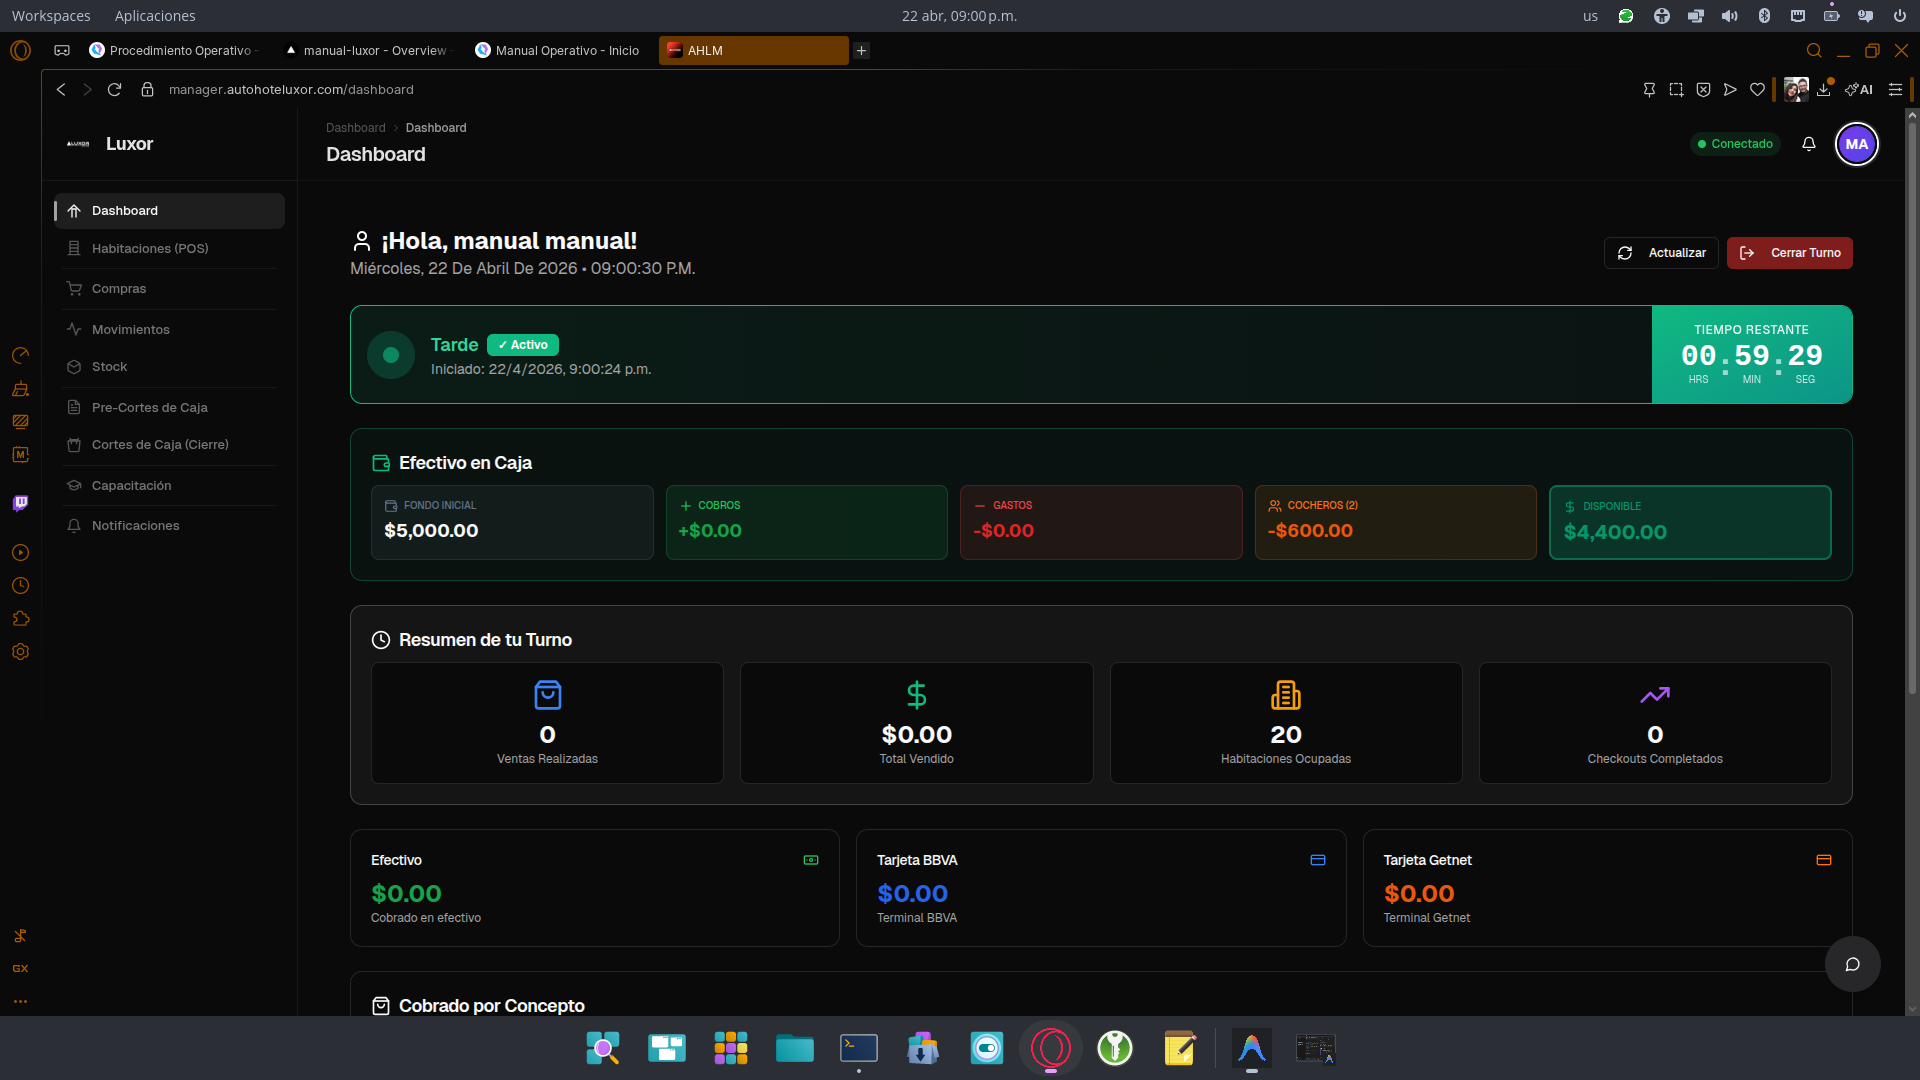The height and width of the screenshot is (1080, 1920).
Task: Open Dashboard in the sidebar
Action: point(170,211)
